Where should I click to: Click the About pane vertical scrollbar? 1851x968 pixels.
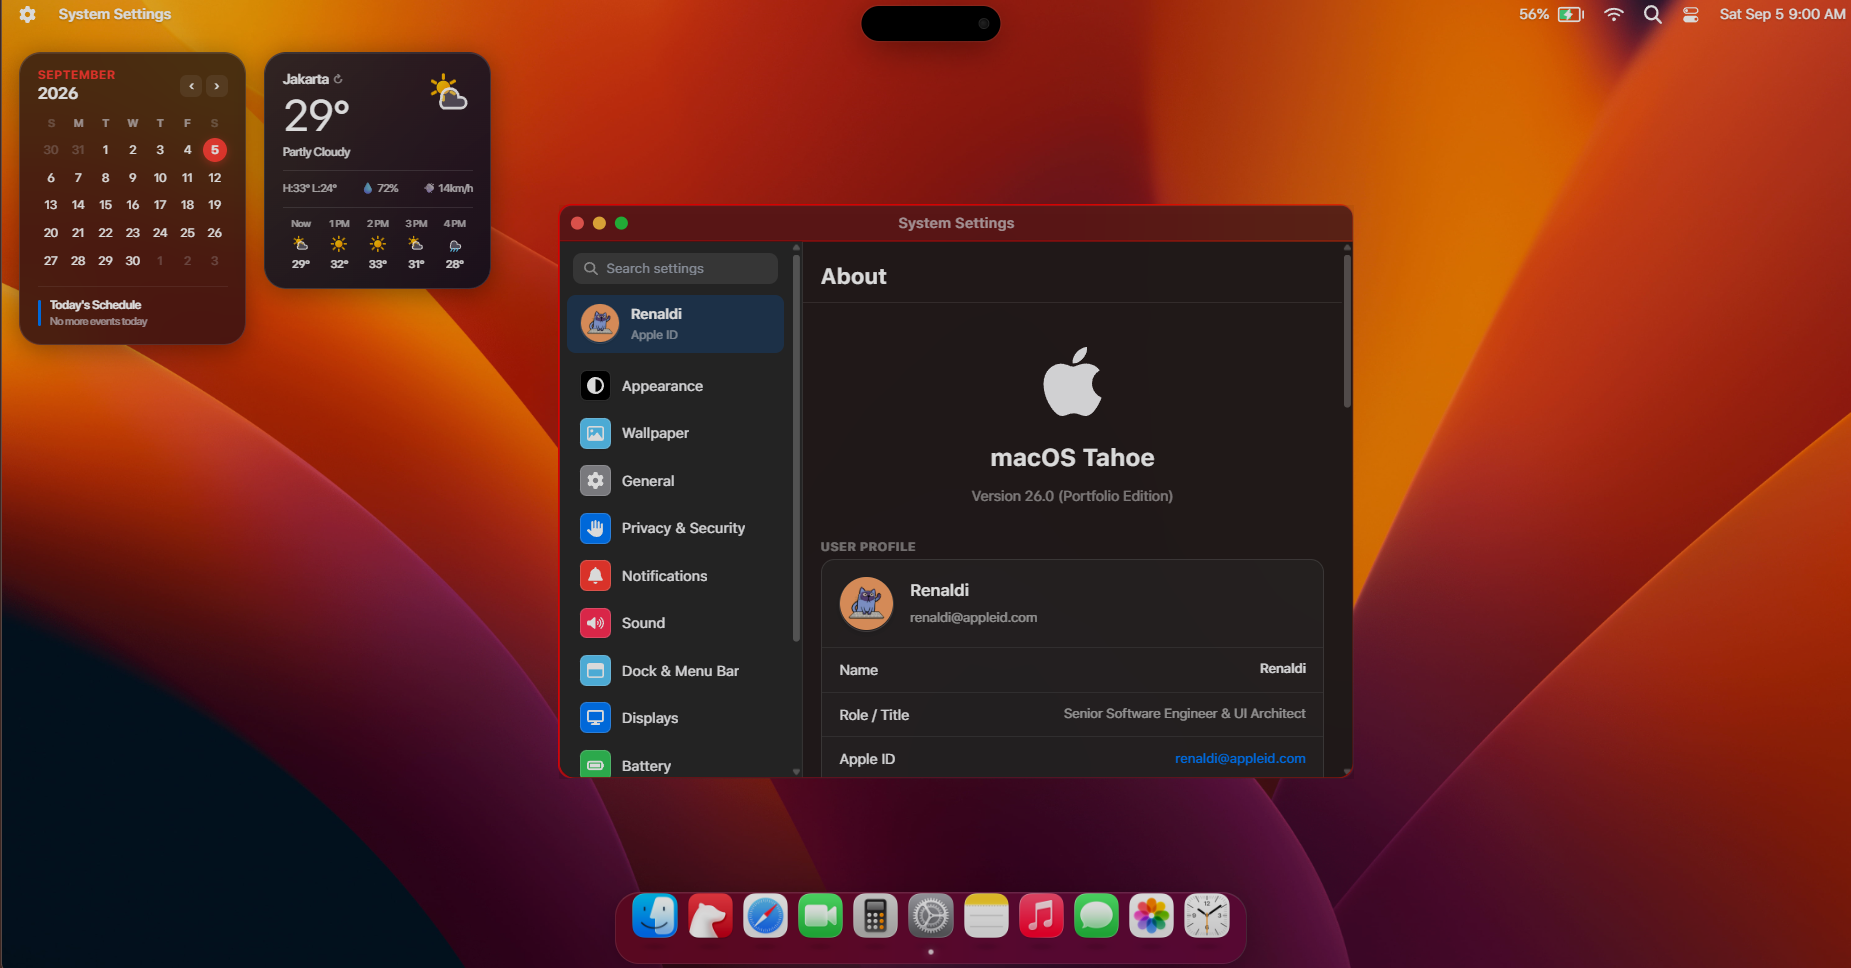(1347, 330)
